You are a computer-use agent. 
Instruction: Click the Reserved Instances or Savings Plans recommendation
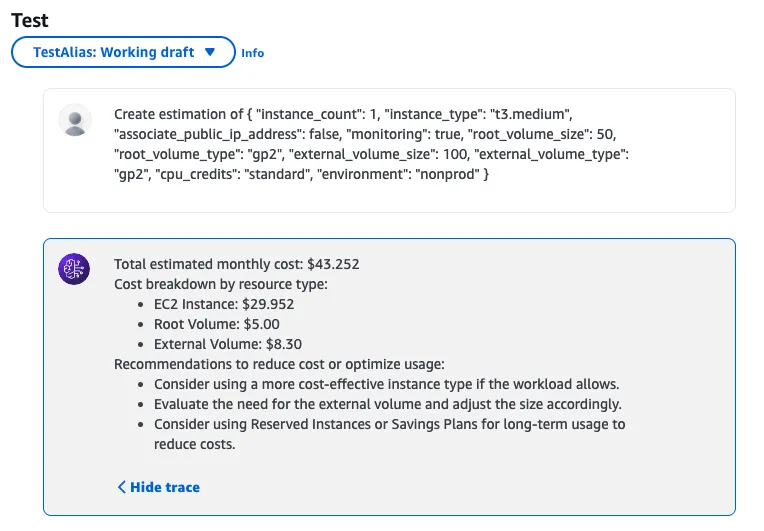click(x=389, y=434)
